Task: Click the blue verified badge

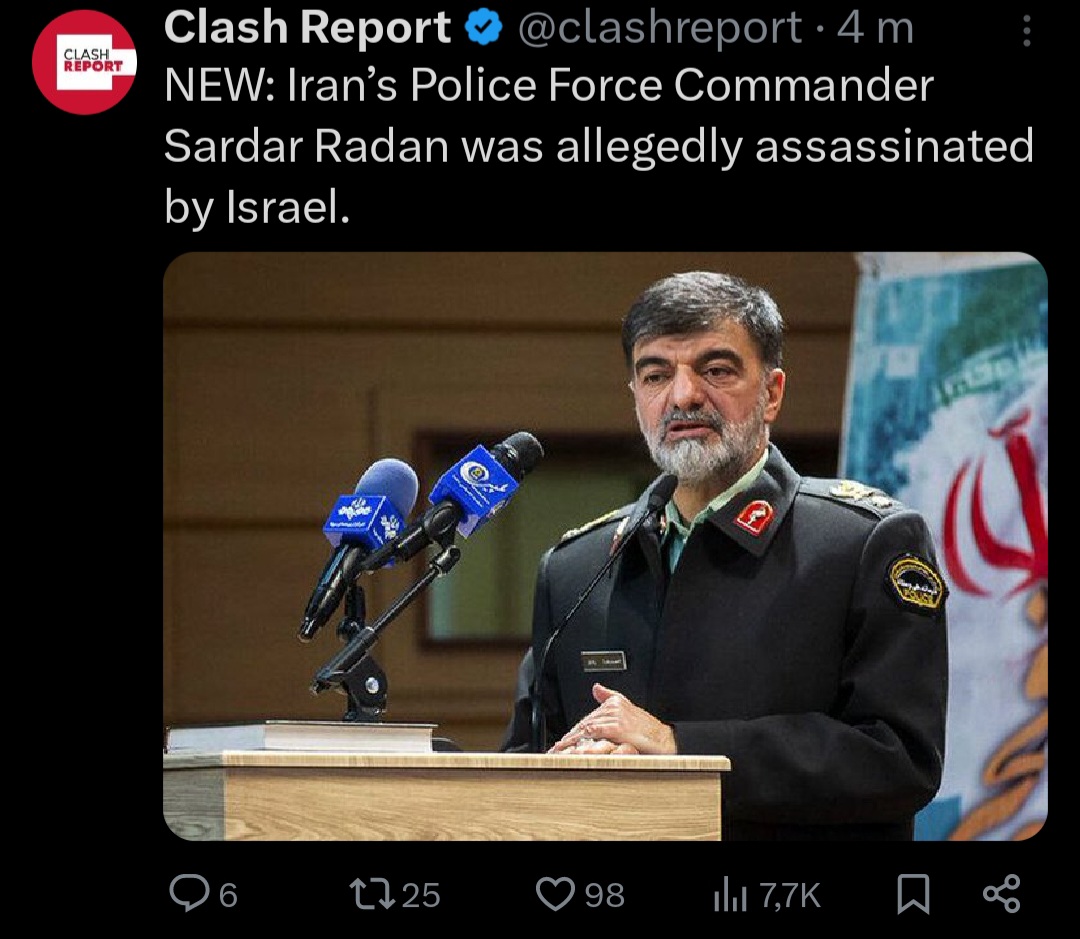Action: coord(484,28)
